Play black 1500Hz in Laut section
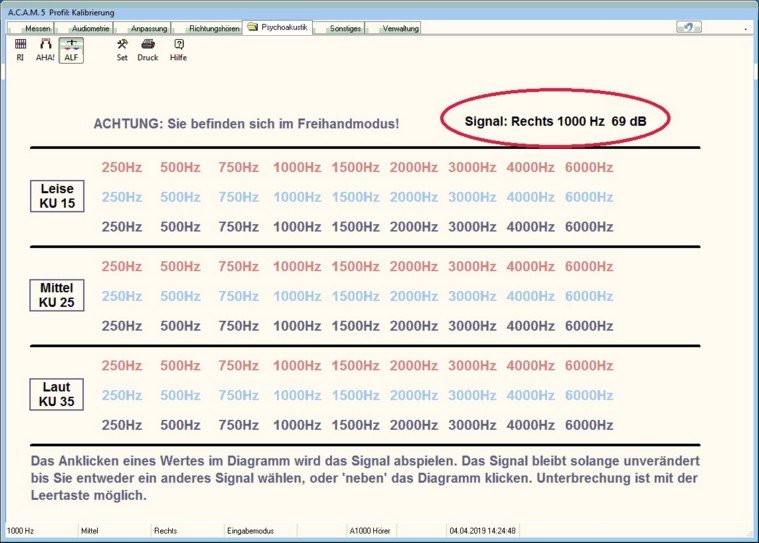Viewport: 759px width, 543px height. [x=355, y=425]
